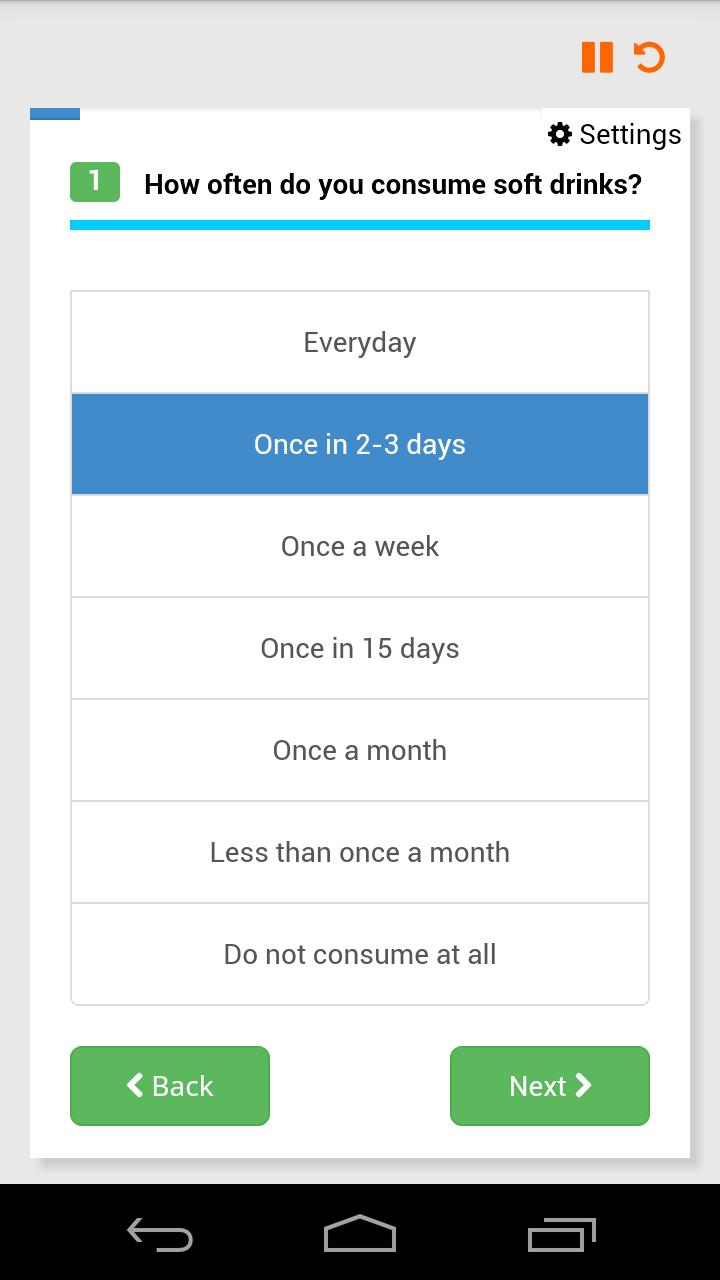Restart the survey using the orange reset icon
The width and height of the screenshot is (720, 1280).
(650, 57)
